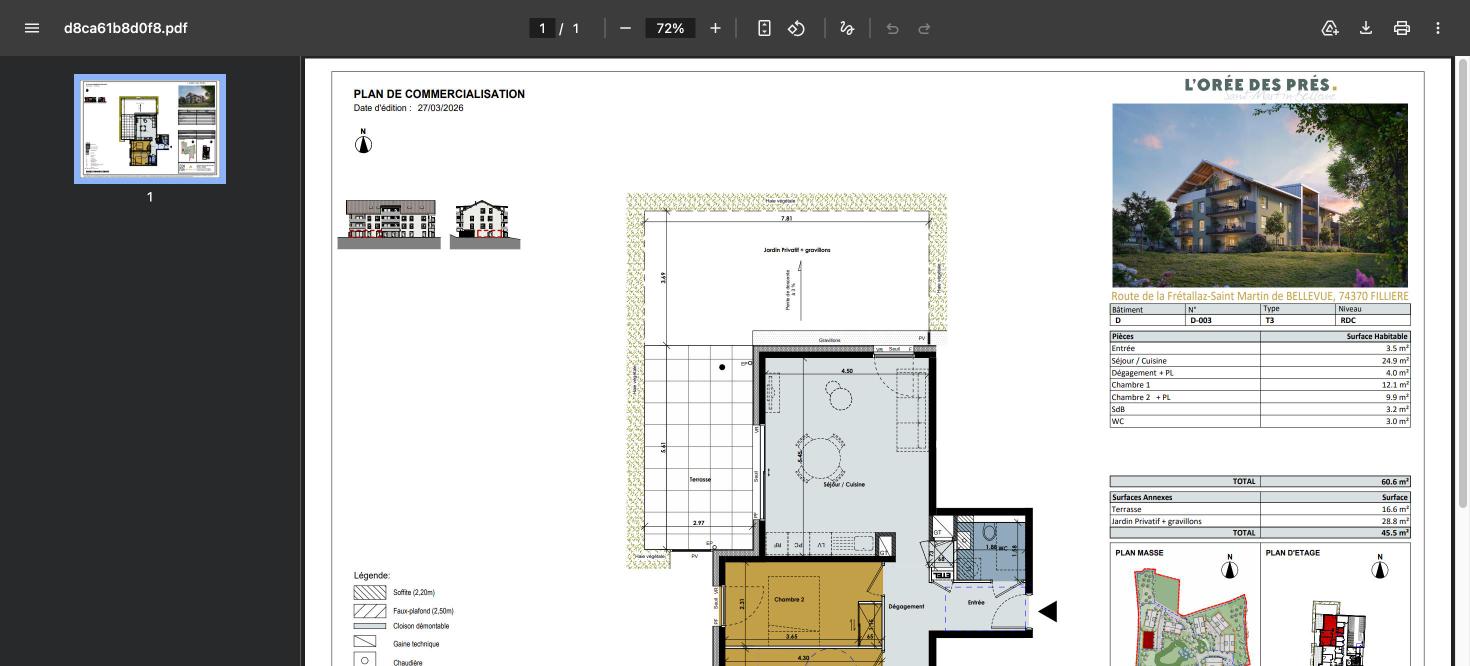The width and height of the screenshot is (1470, 666).
Task: Click the Cloison démontable legend entry
Action: pyautogui.click(x=421, y=626)
